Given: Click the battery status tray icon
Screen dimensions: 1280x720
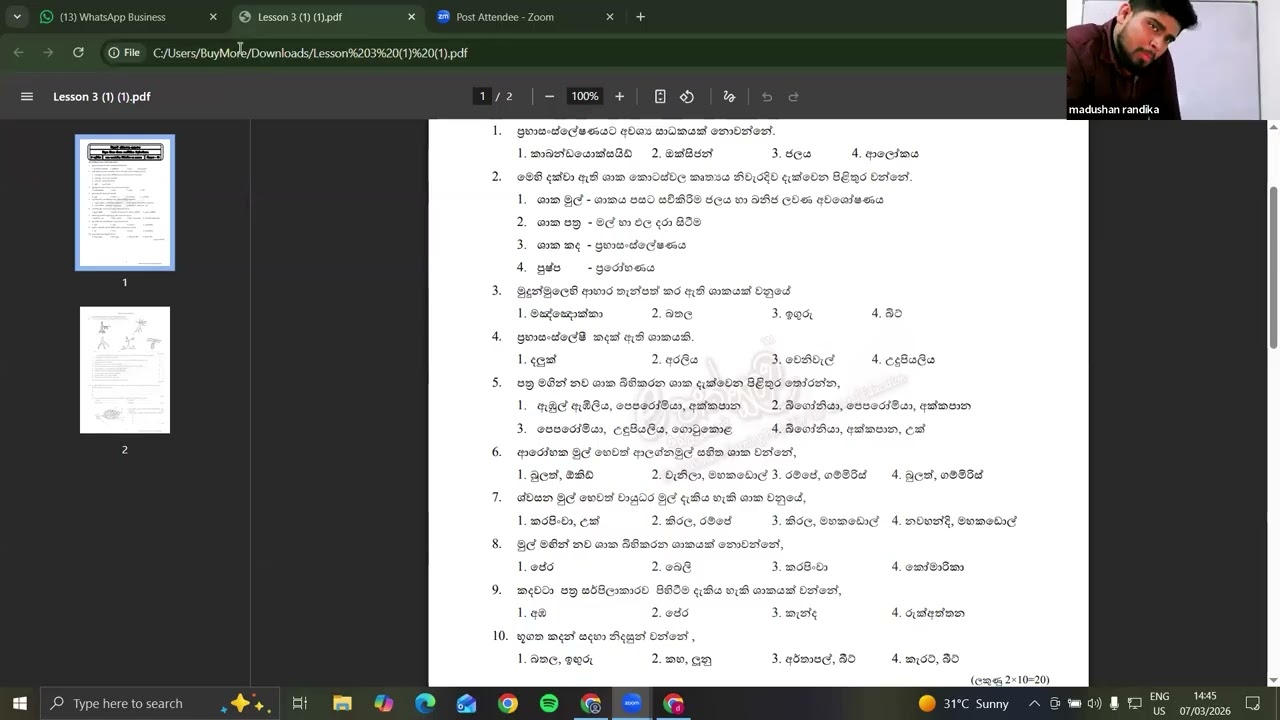Looking at the screenshot, I should [x=1074, y=704].
